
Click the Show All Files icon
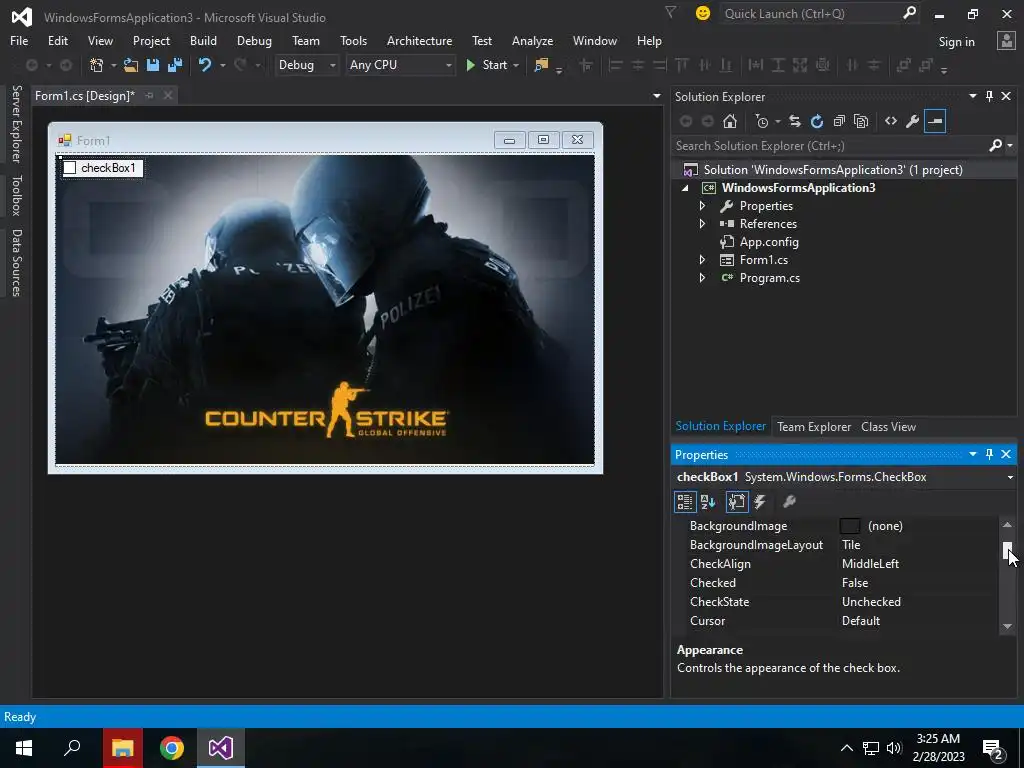[x=861, y=121]
